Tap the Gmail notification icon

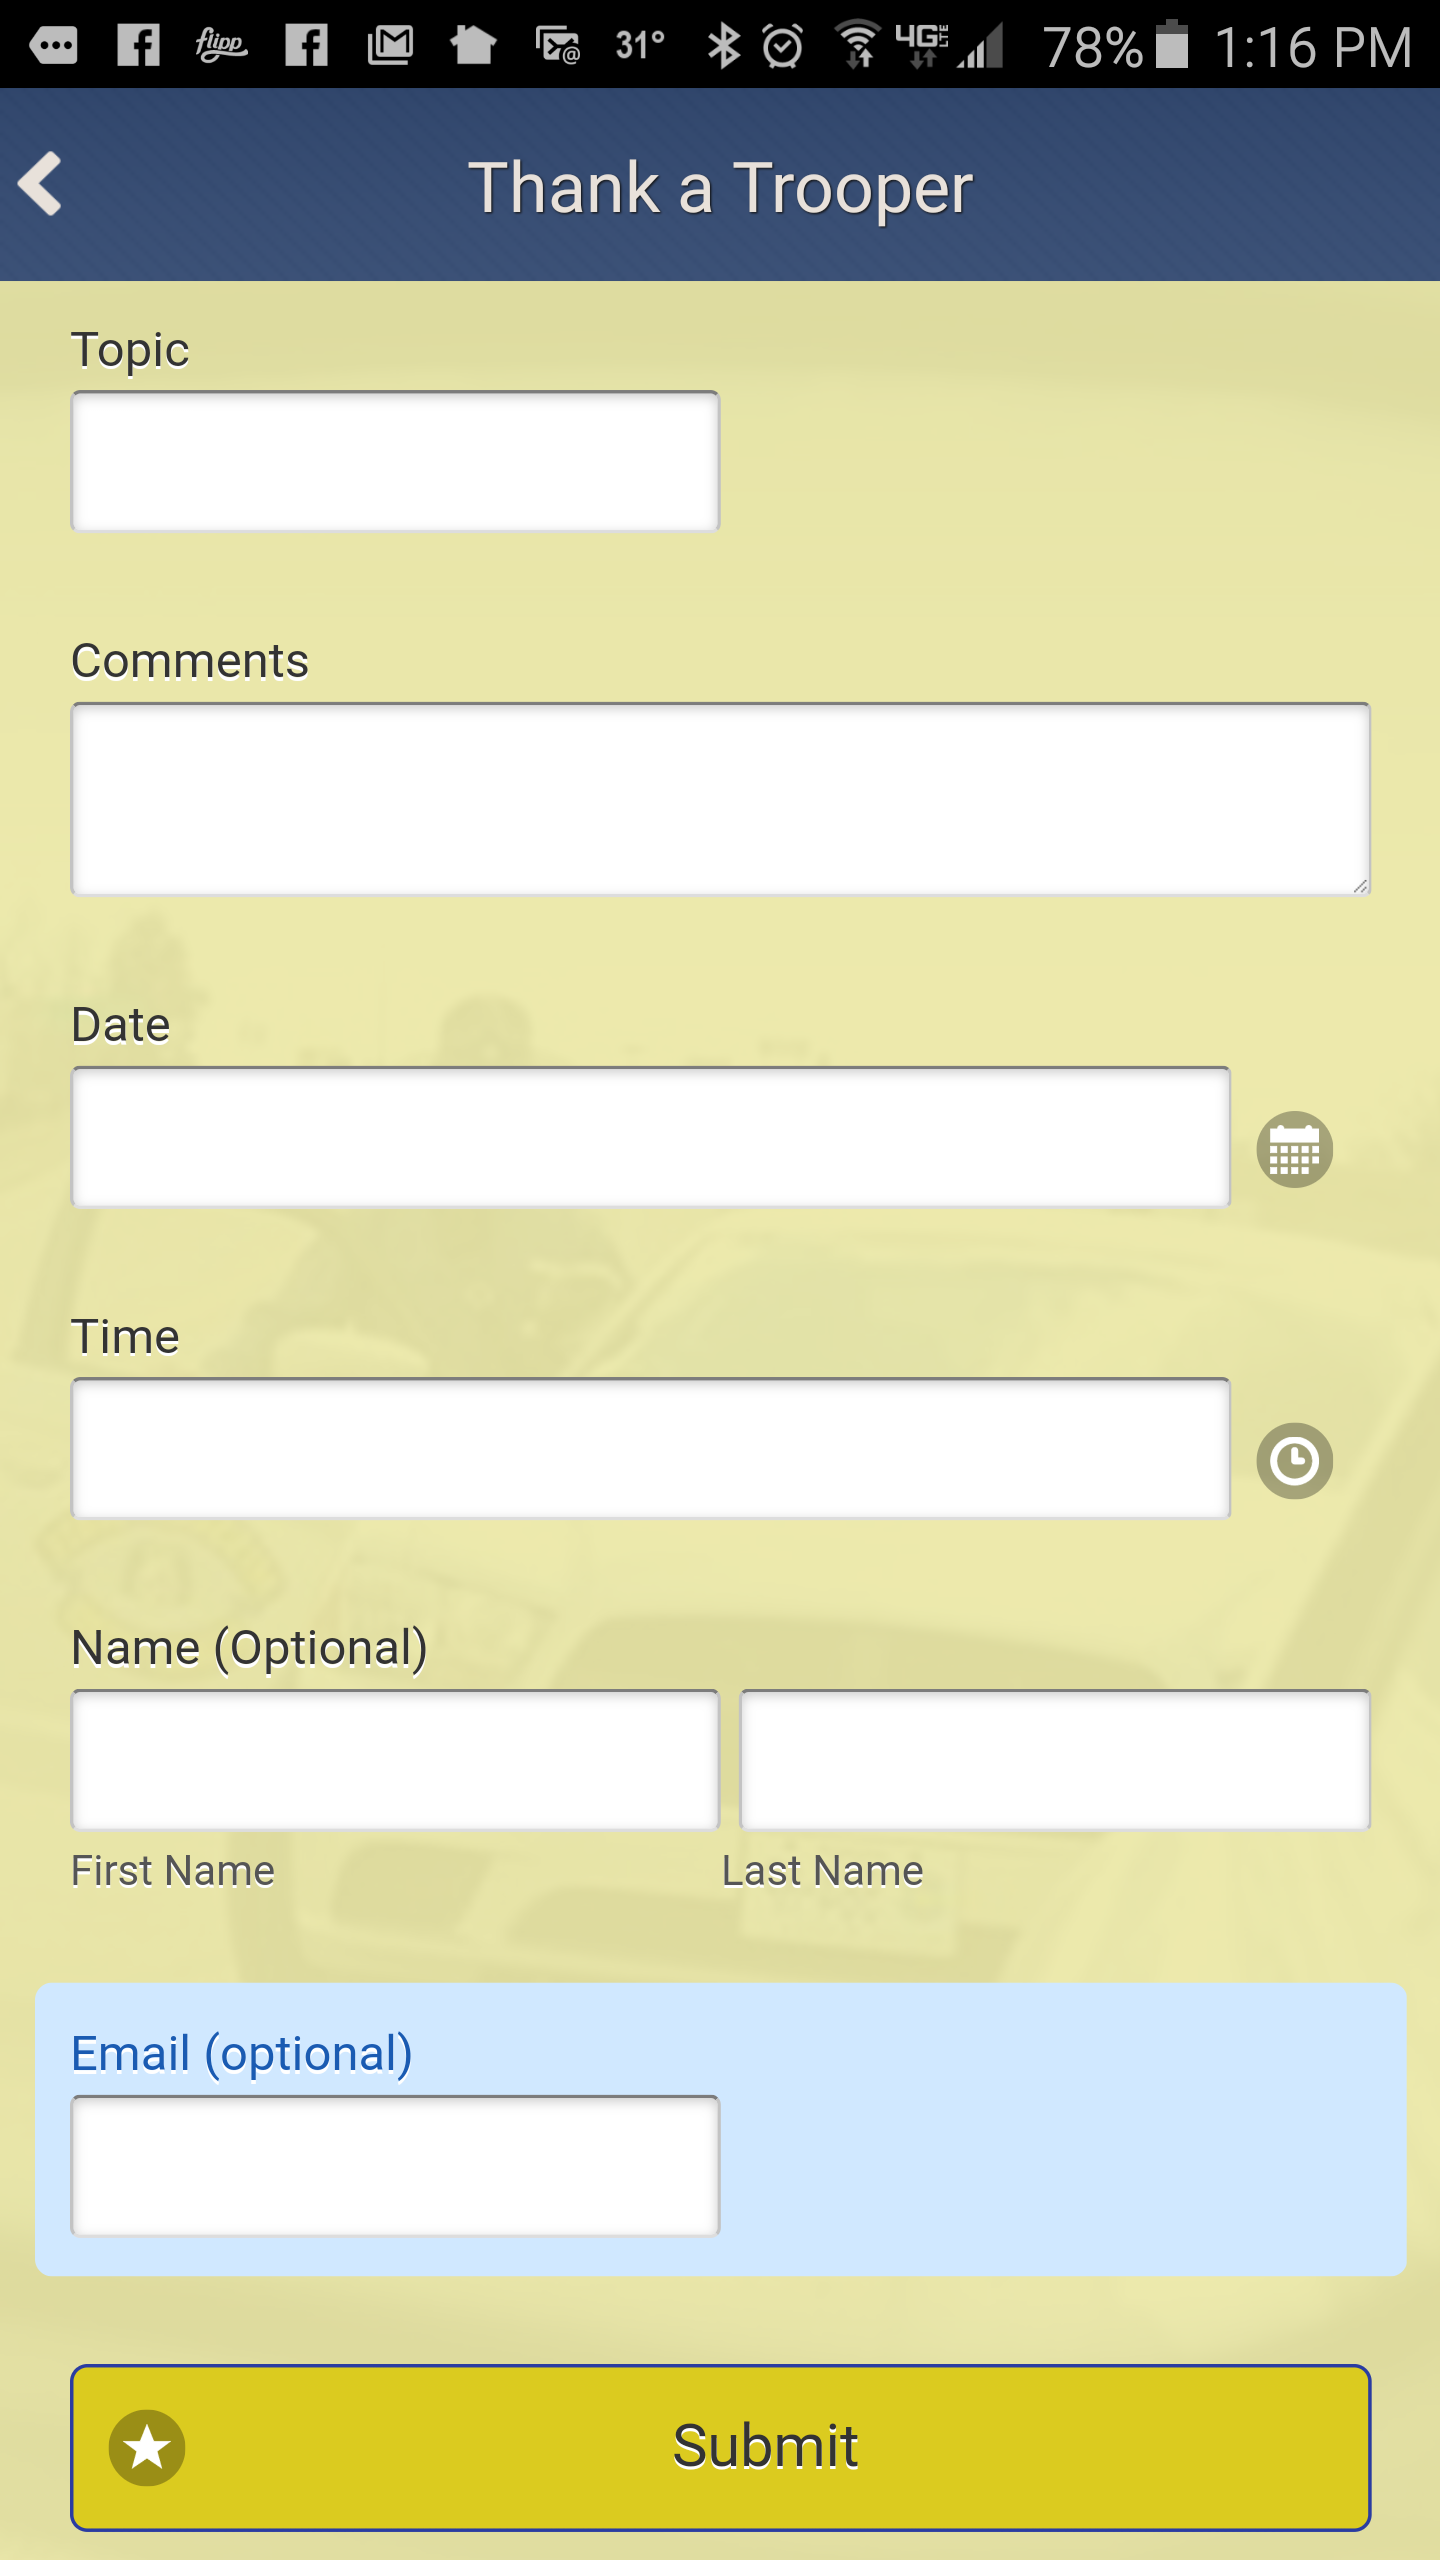[390, 45]
